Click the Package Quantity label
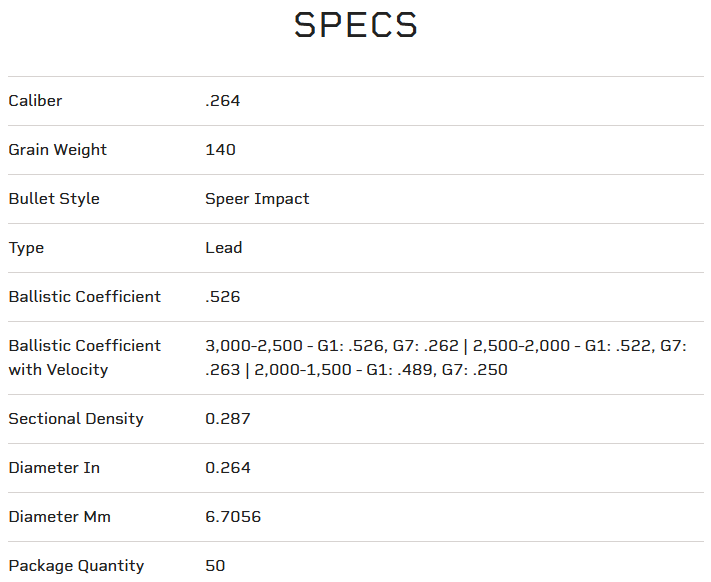 point(76,566)
